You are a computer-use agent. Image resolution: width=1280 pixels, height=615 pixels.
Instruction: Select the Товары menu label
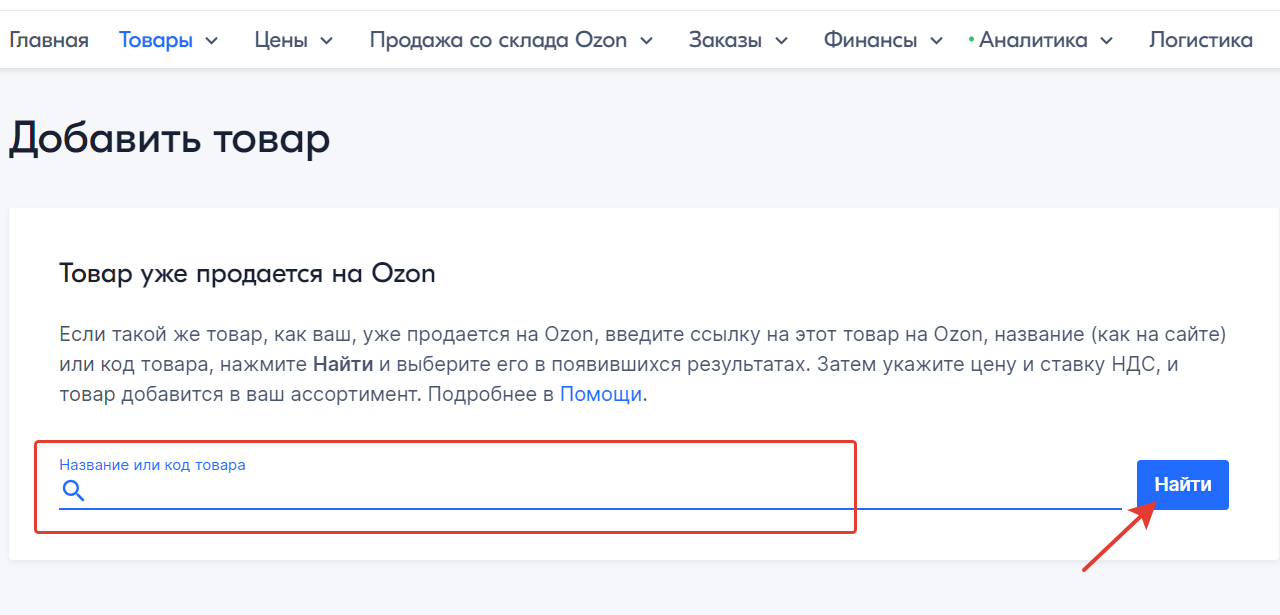(x=156, y=40)
